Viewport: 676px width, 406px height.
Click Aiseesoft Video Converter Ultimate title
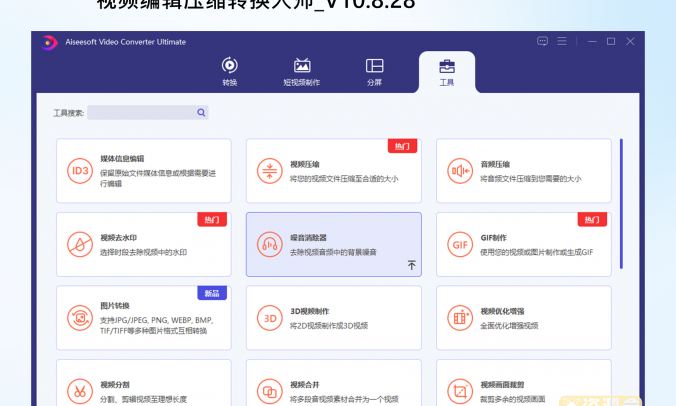coord(125,42)
